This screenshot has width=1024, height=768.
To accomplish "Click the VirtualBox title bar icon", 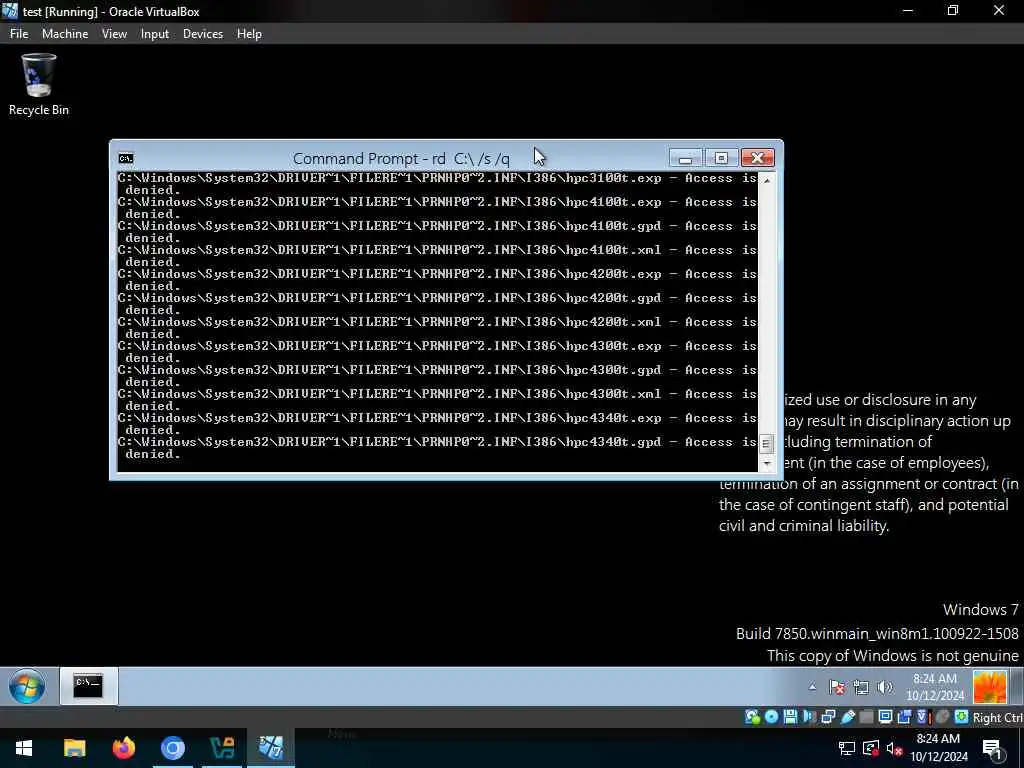I will pyautogui.click(x=10, y=11).
